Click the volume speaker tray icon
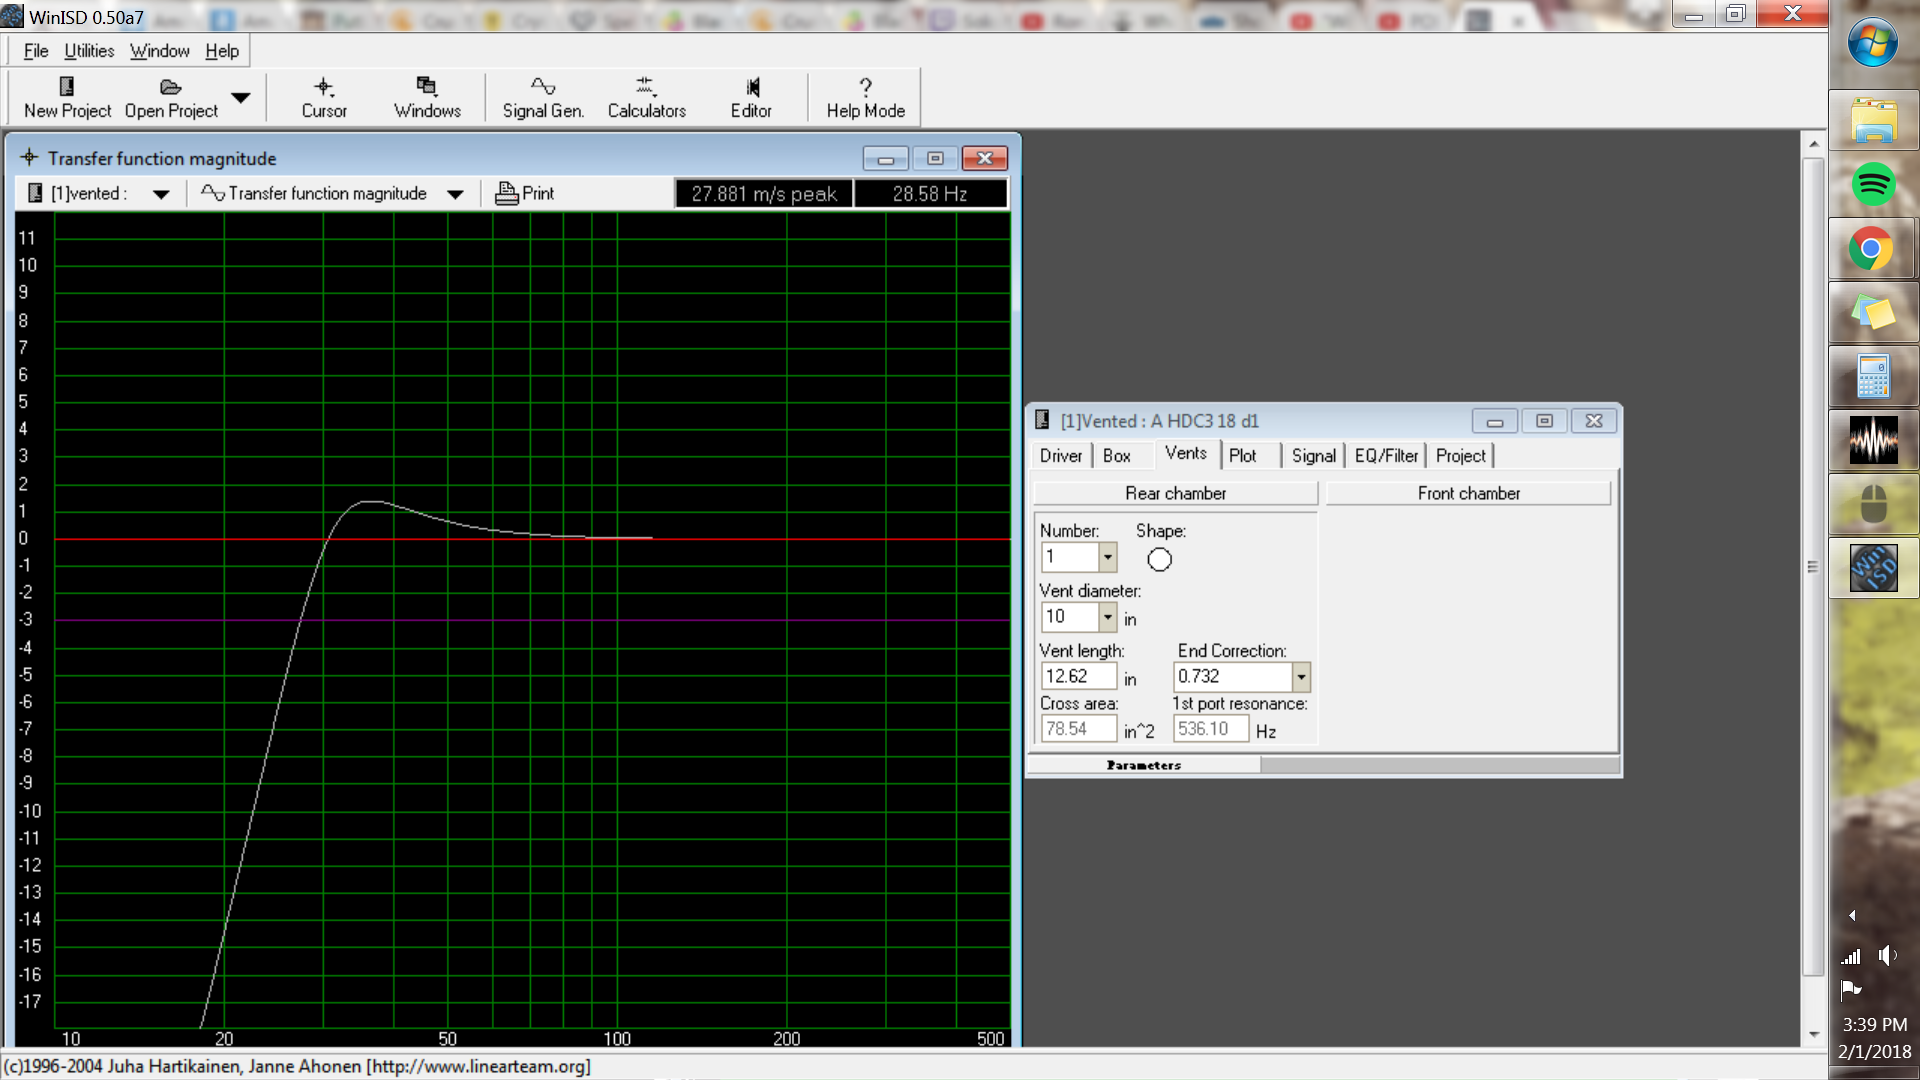 1887,956
